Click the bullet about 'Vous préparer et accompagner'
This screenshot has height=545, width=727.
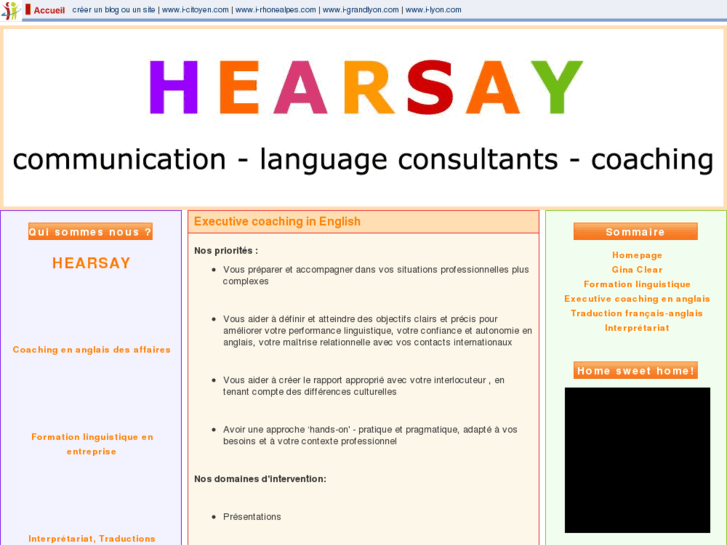376,276
